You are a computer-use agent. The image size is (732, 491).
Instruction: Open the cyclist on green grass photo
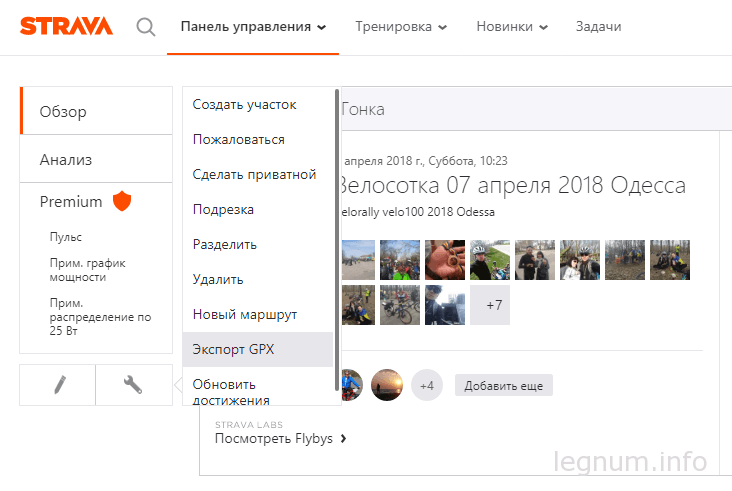490,260
